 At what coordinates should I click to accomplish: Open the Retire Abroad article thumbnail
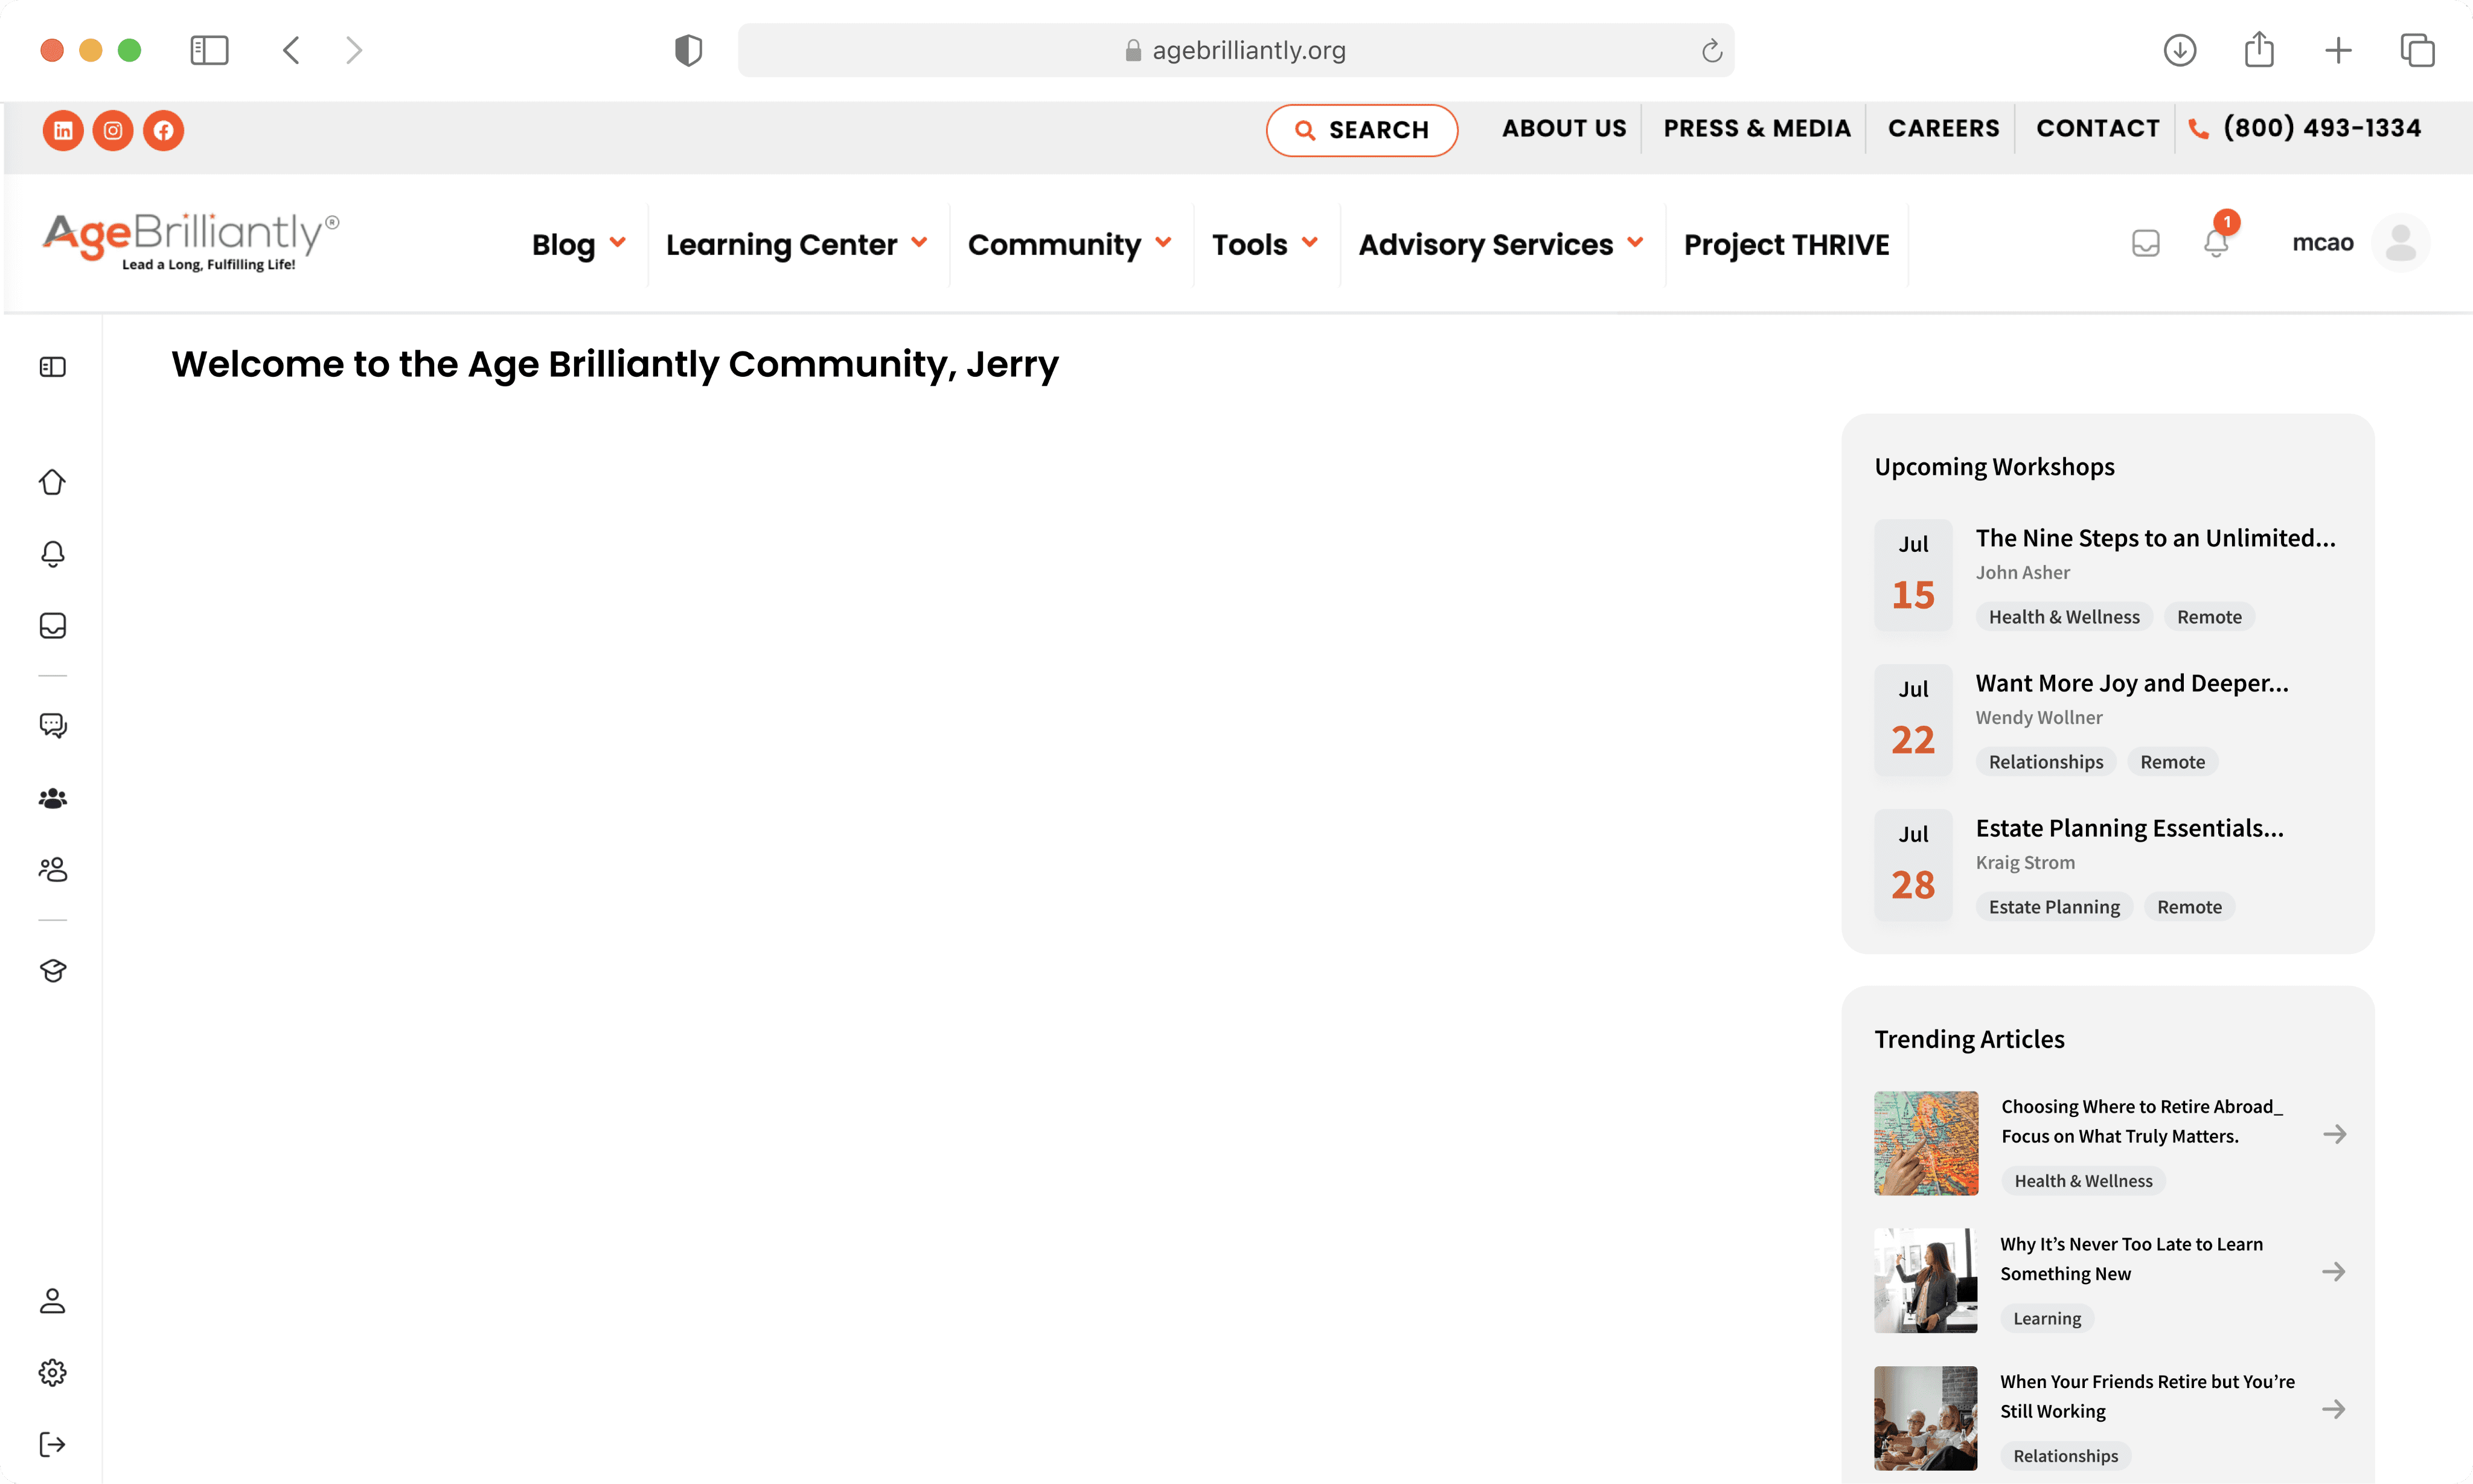1926,1143
